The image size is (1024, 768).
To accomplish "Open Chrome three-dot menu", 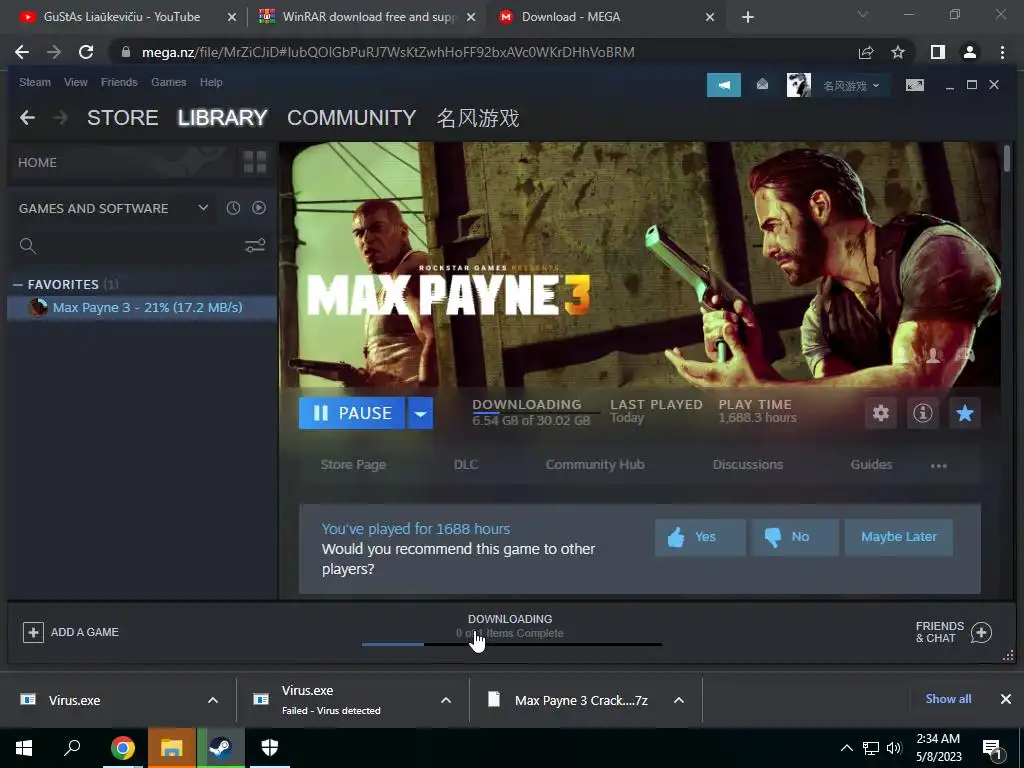I will (1002, 52).
